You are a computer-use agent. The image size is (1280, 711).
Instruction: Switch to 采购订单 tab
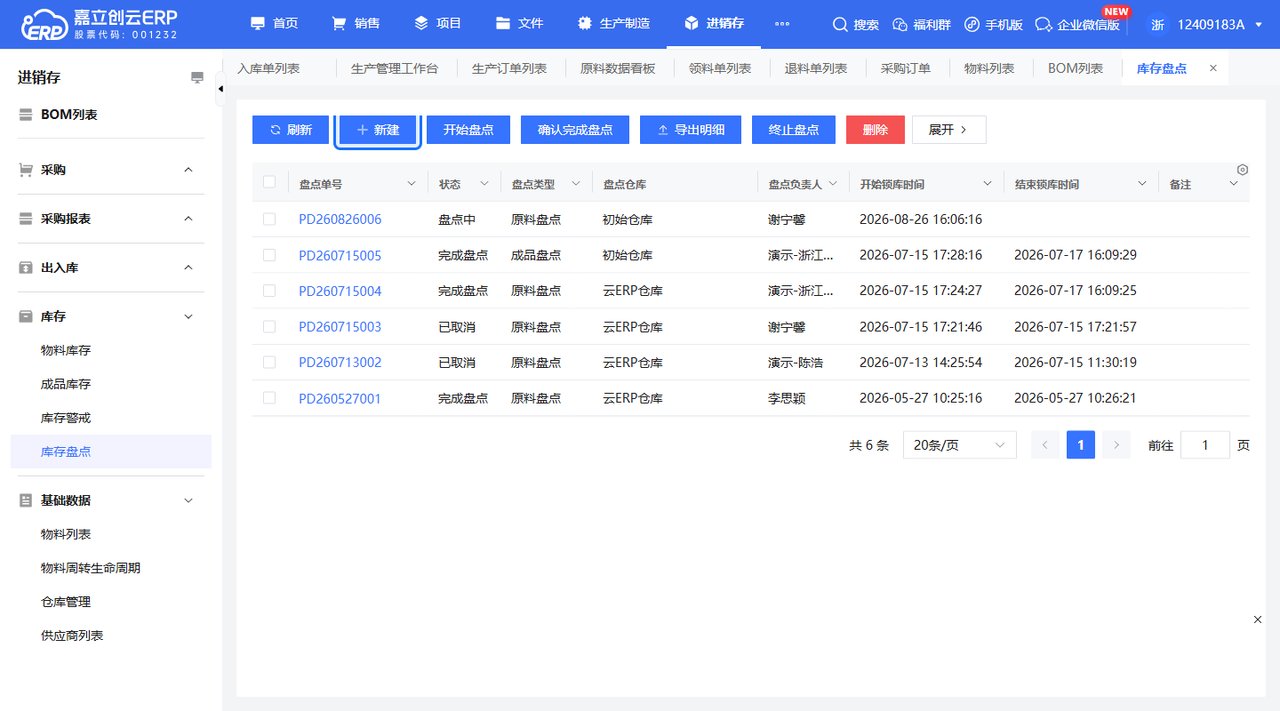coord(905,68)
